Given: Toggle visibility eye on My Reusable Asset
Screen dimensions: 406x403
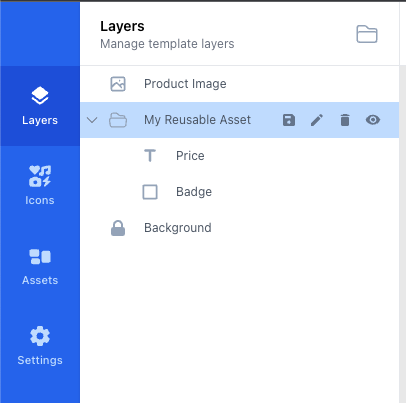Looking at the screenshot, I should click(373, 120).
